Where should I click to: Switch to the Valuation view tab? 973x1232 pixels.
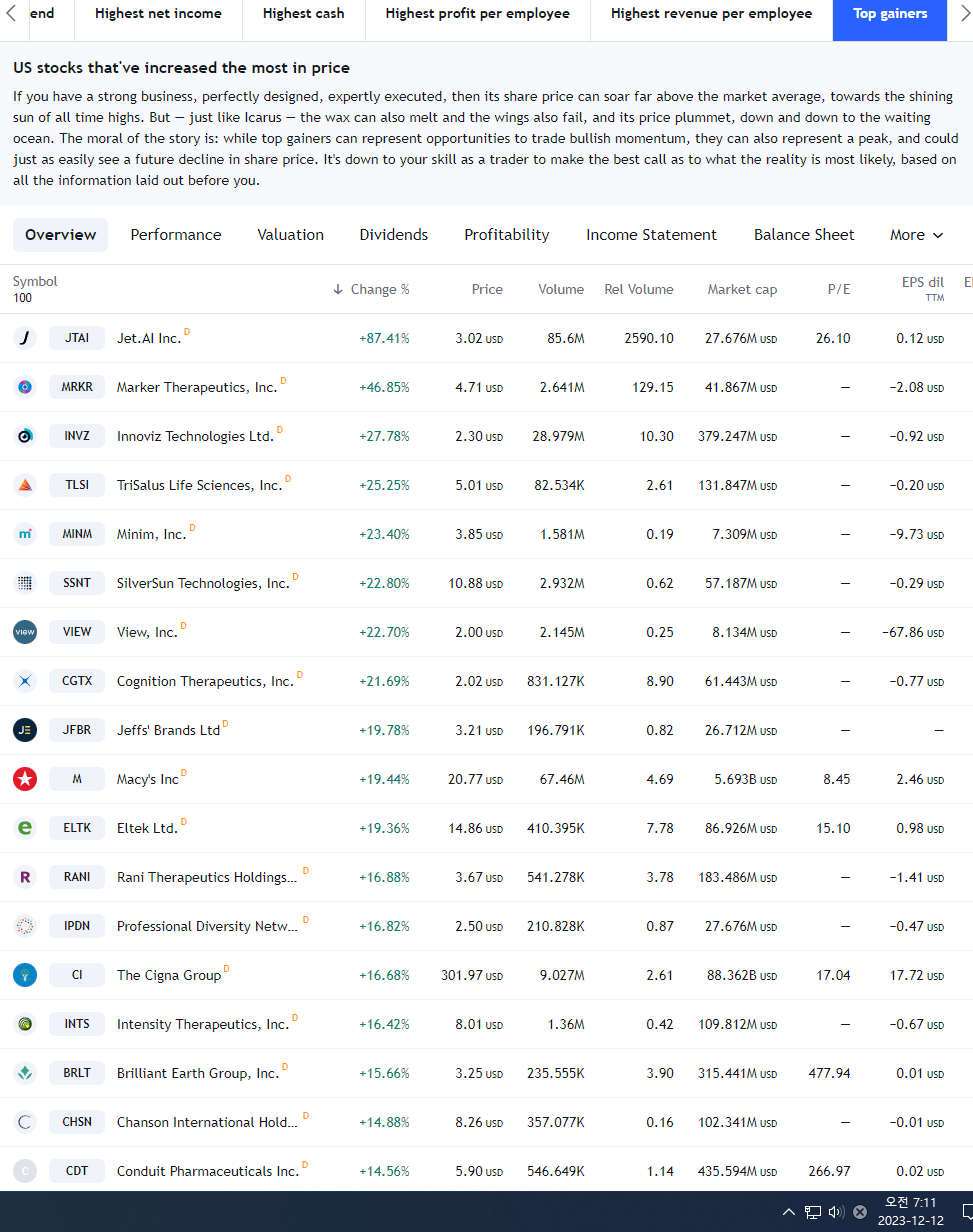coord(290,235)
